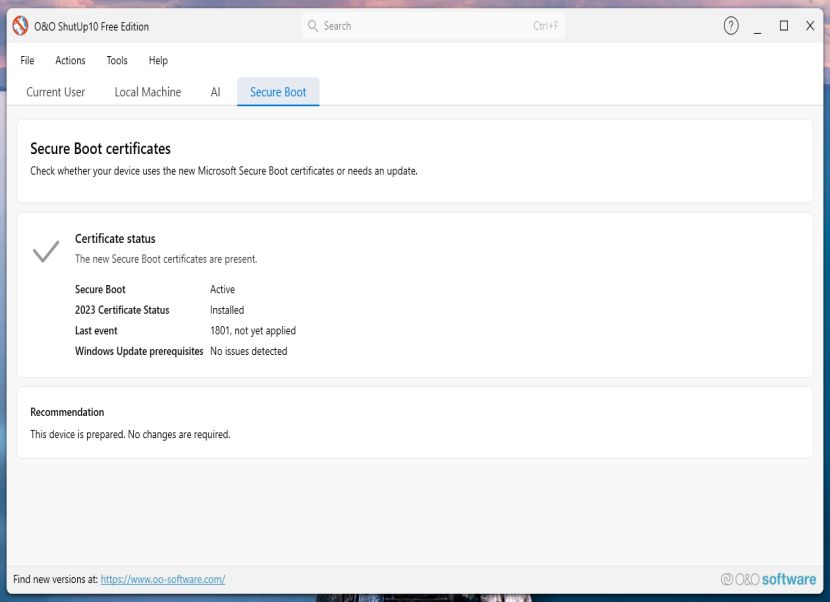Viewport: 830px width, 602px height.
Task: Switch to the Local Machine tab
Action: pyautogui.click(x=148, y=92)
